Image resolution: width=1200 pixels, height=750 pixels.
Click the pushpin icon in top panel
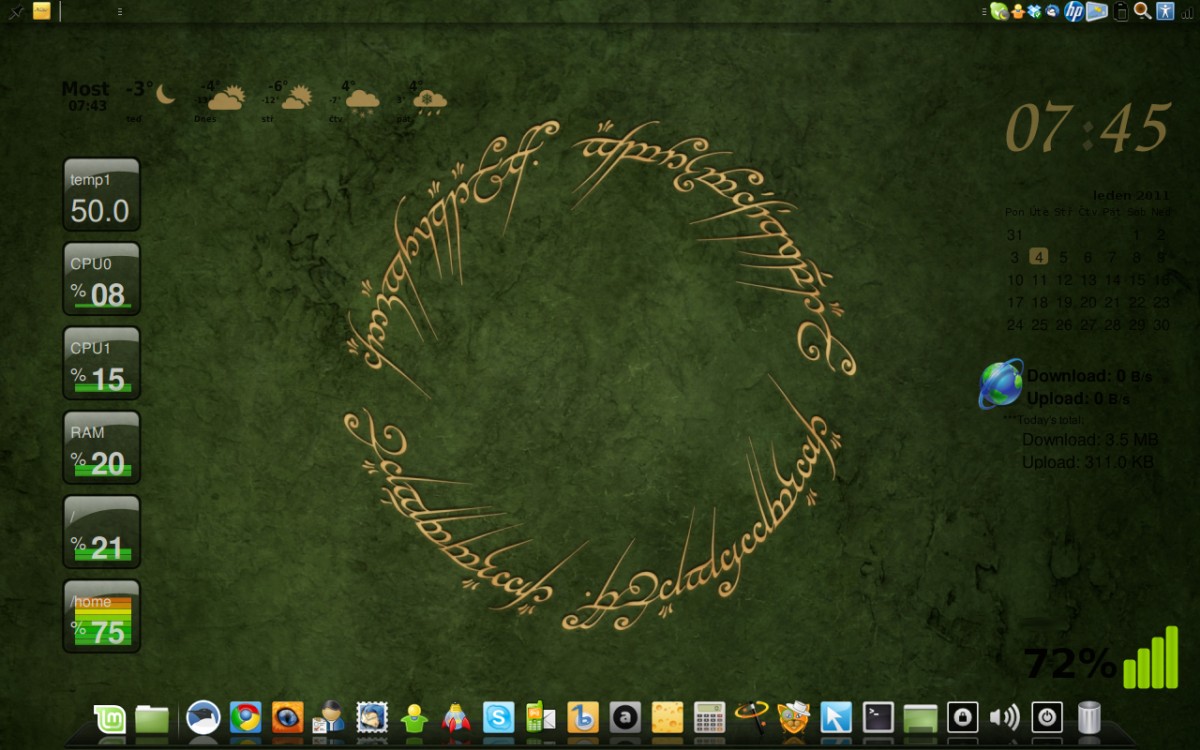click(14, 12)
